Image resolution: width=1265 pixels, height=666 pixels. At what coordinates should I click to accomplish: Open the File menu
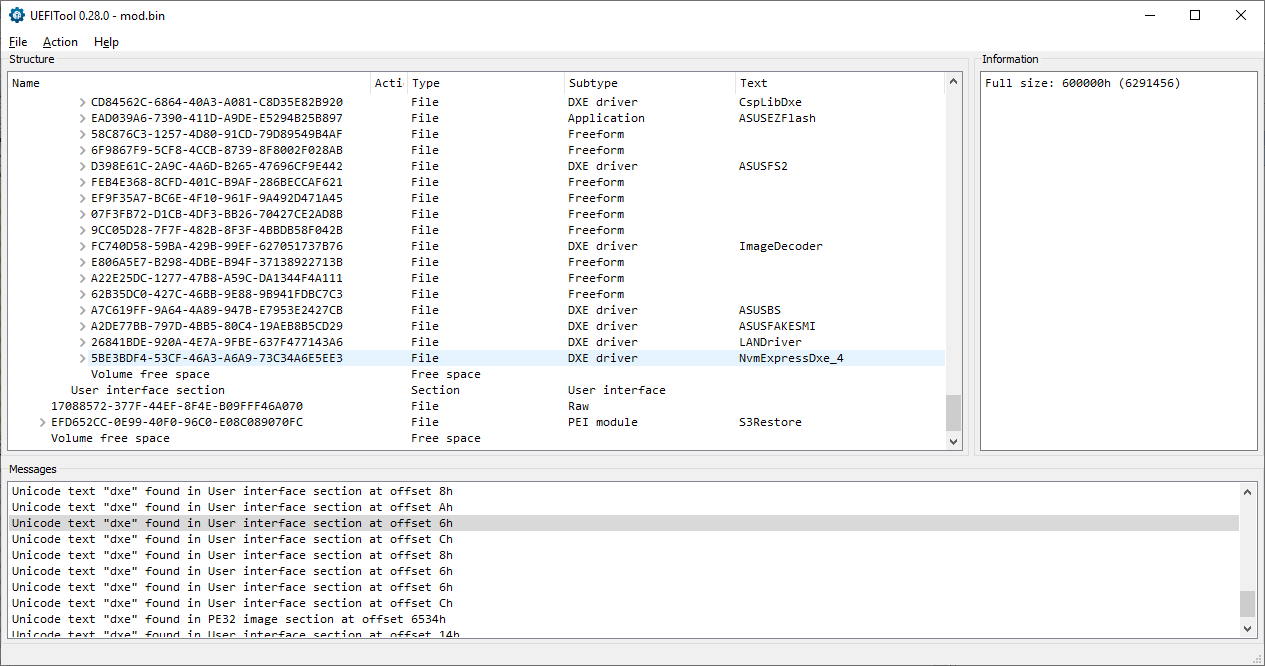(18, 42)
